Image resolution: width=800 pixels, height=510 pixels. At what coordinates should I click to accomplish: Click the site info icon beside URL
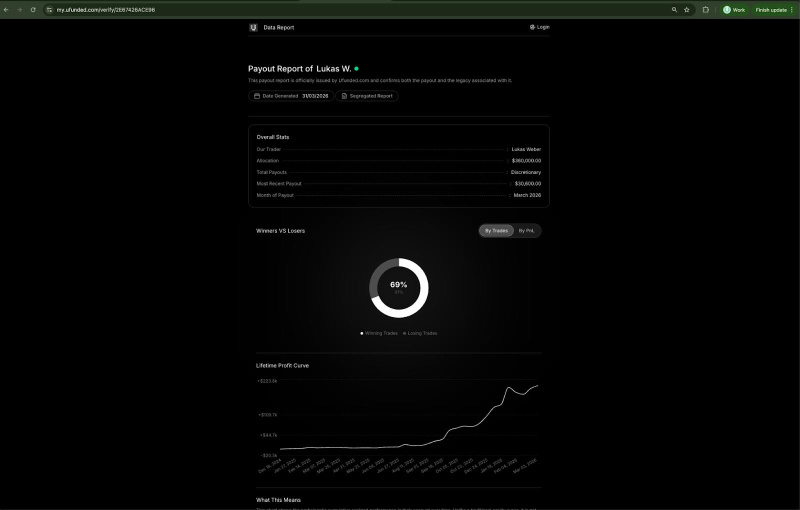[x=48, y=9]
